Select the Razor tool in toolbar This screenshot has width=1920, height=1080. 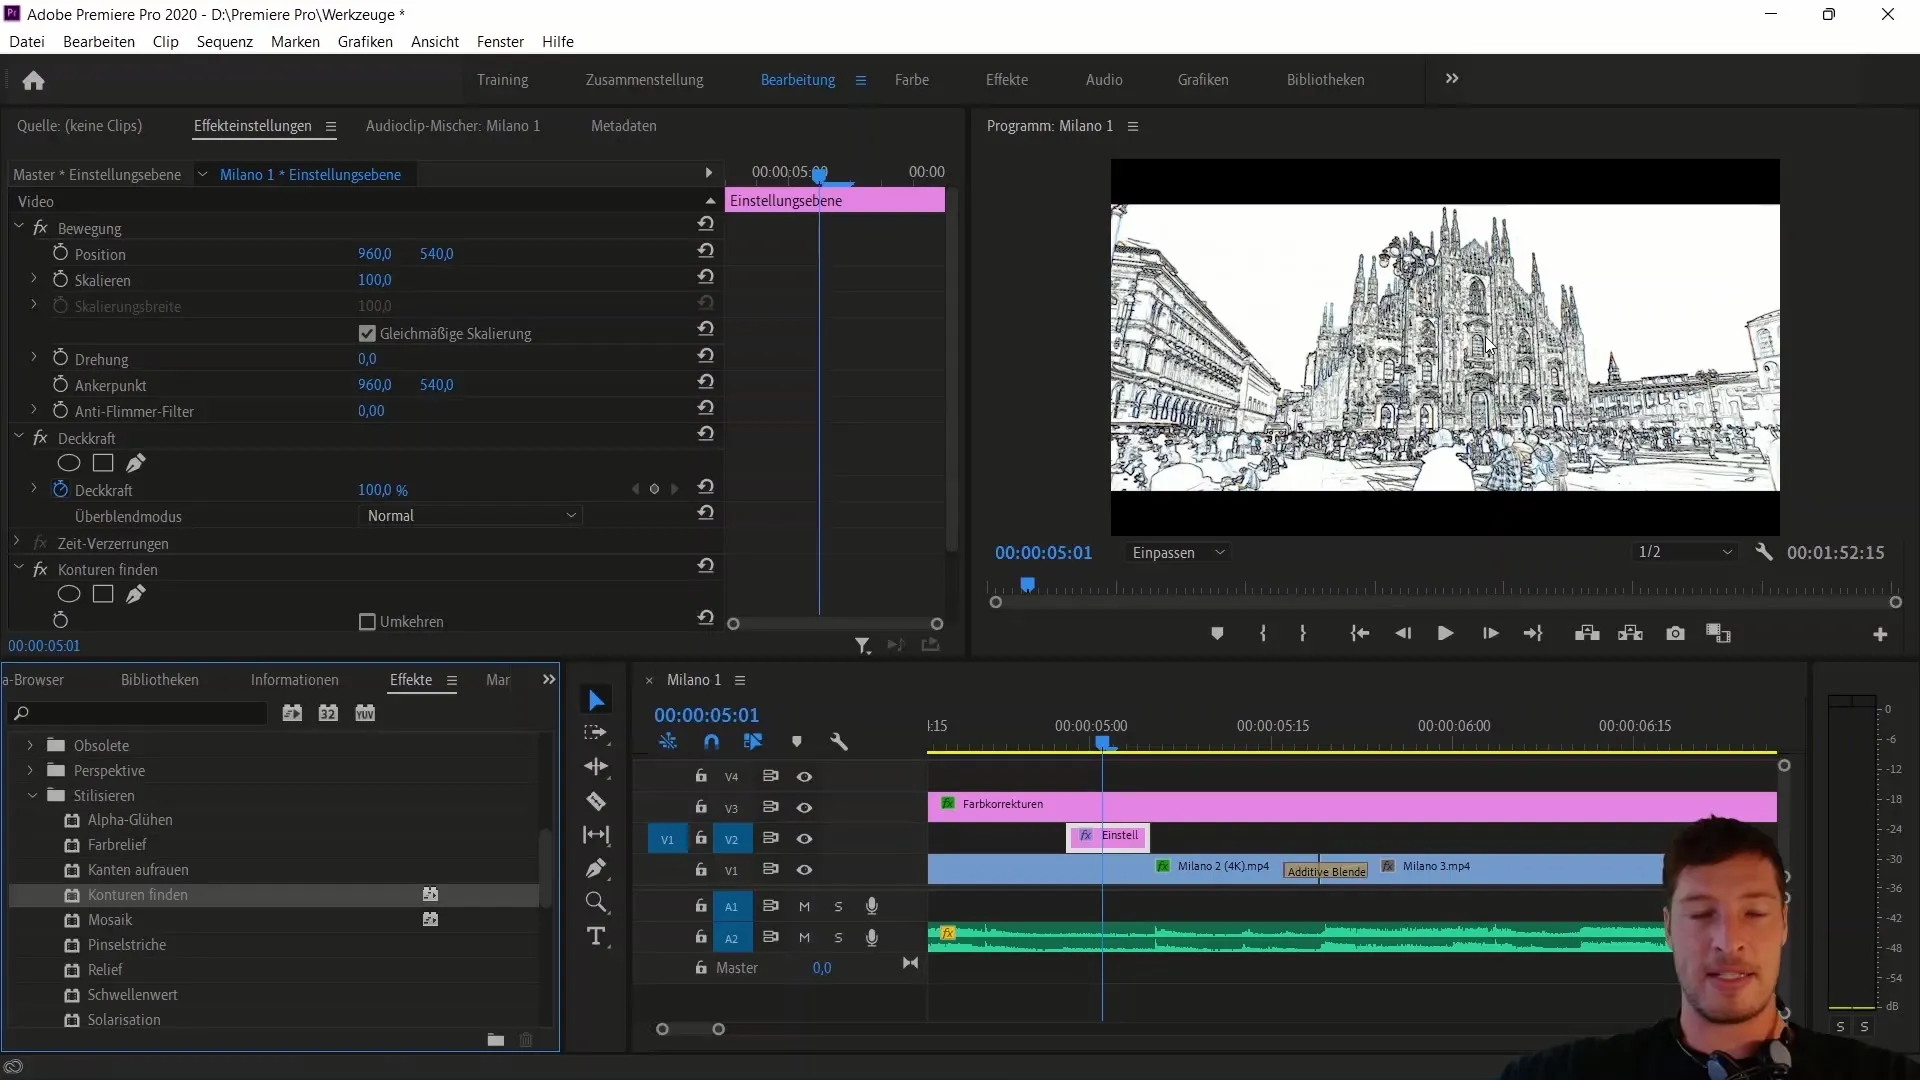[596, 800]
